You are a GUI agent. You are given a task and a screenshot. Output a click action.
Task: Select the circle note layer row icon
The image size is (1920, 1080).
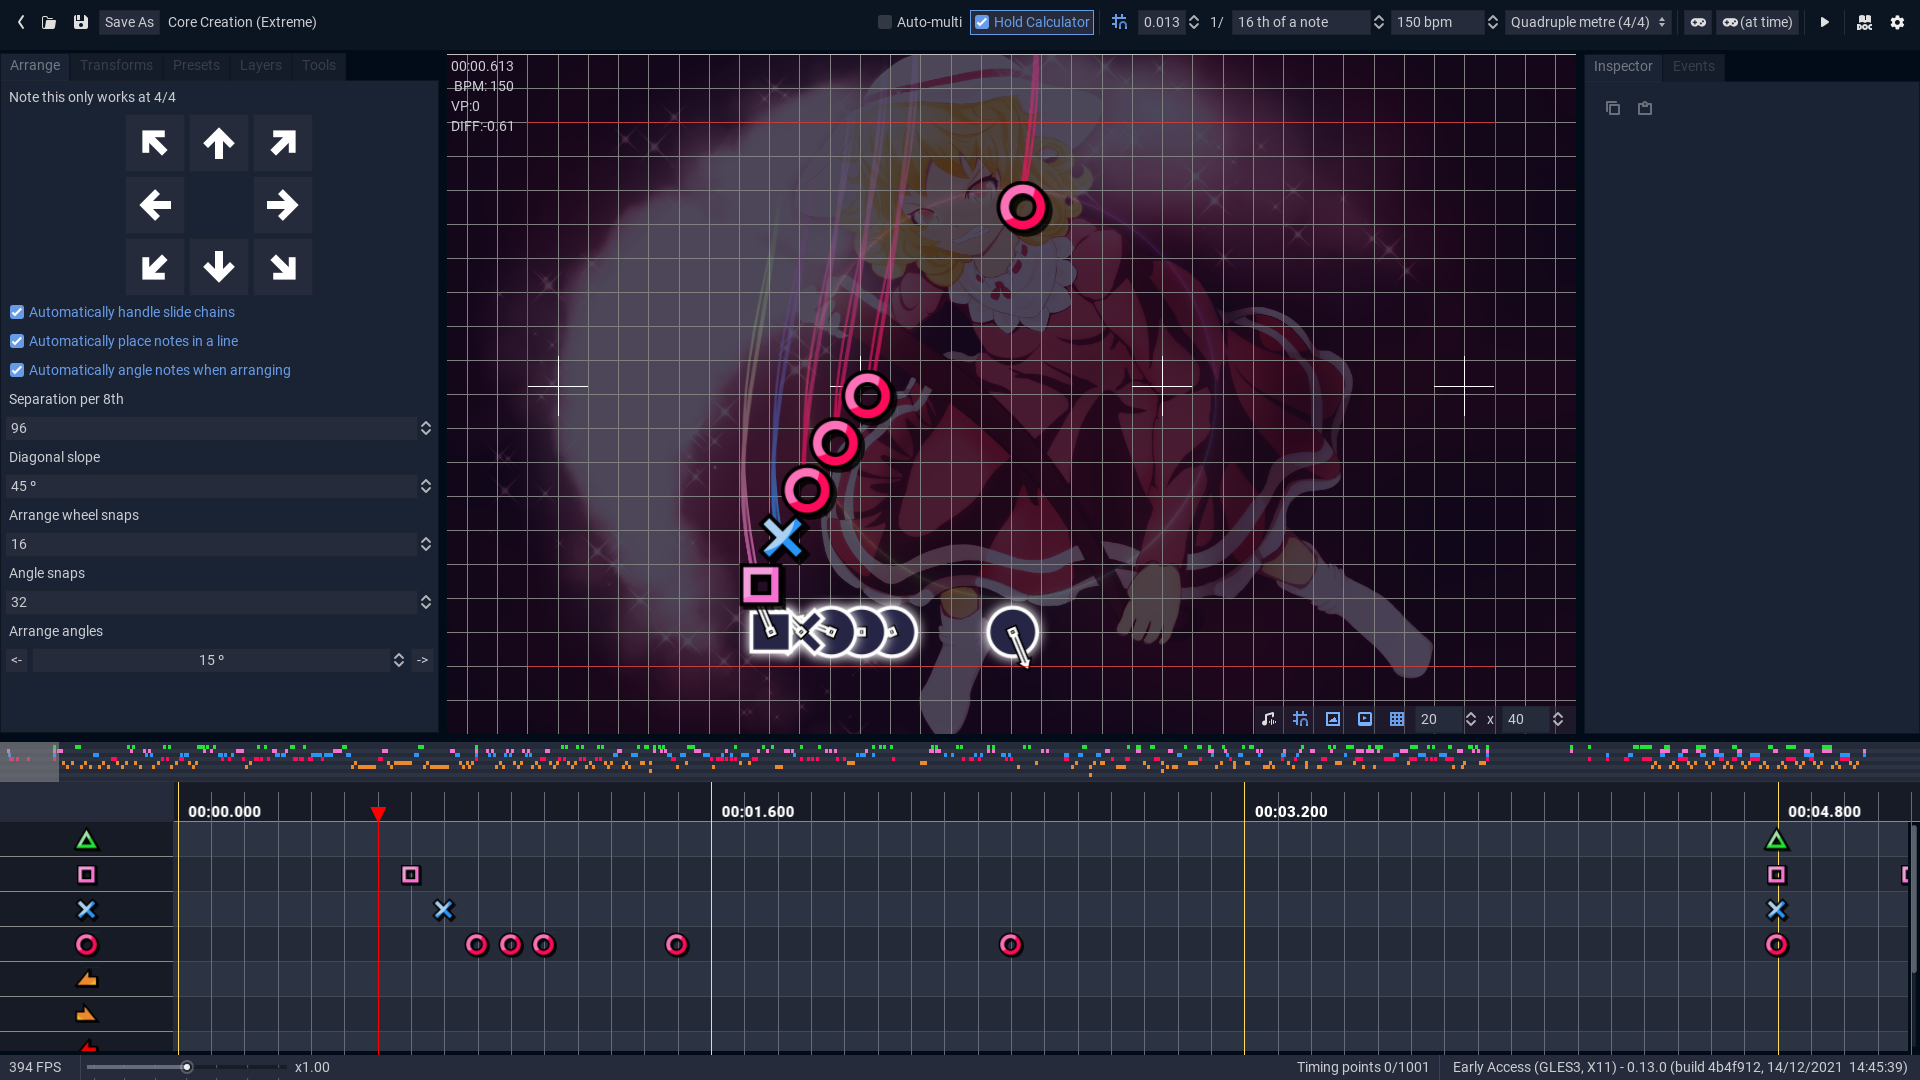pyautogui.click(x=87, y=946)
